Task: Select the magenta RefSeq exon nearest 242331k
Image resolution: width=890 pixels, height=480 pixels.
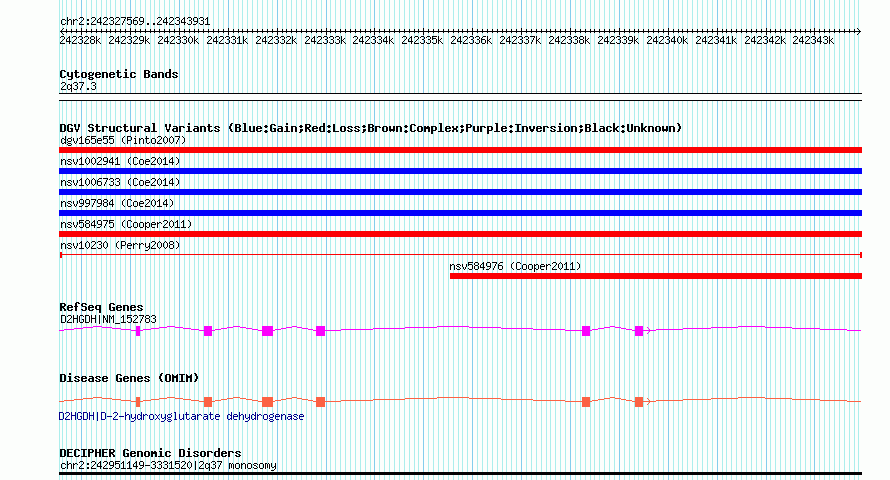Action: click(208, 331)
